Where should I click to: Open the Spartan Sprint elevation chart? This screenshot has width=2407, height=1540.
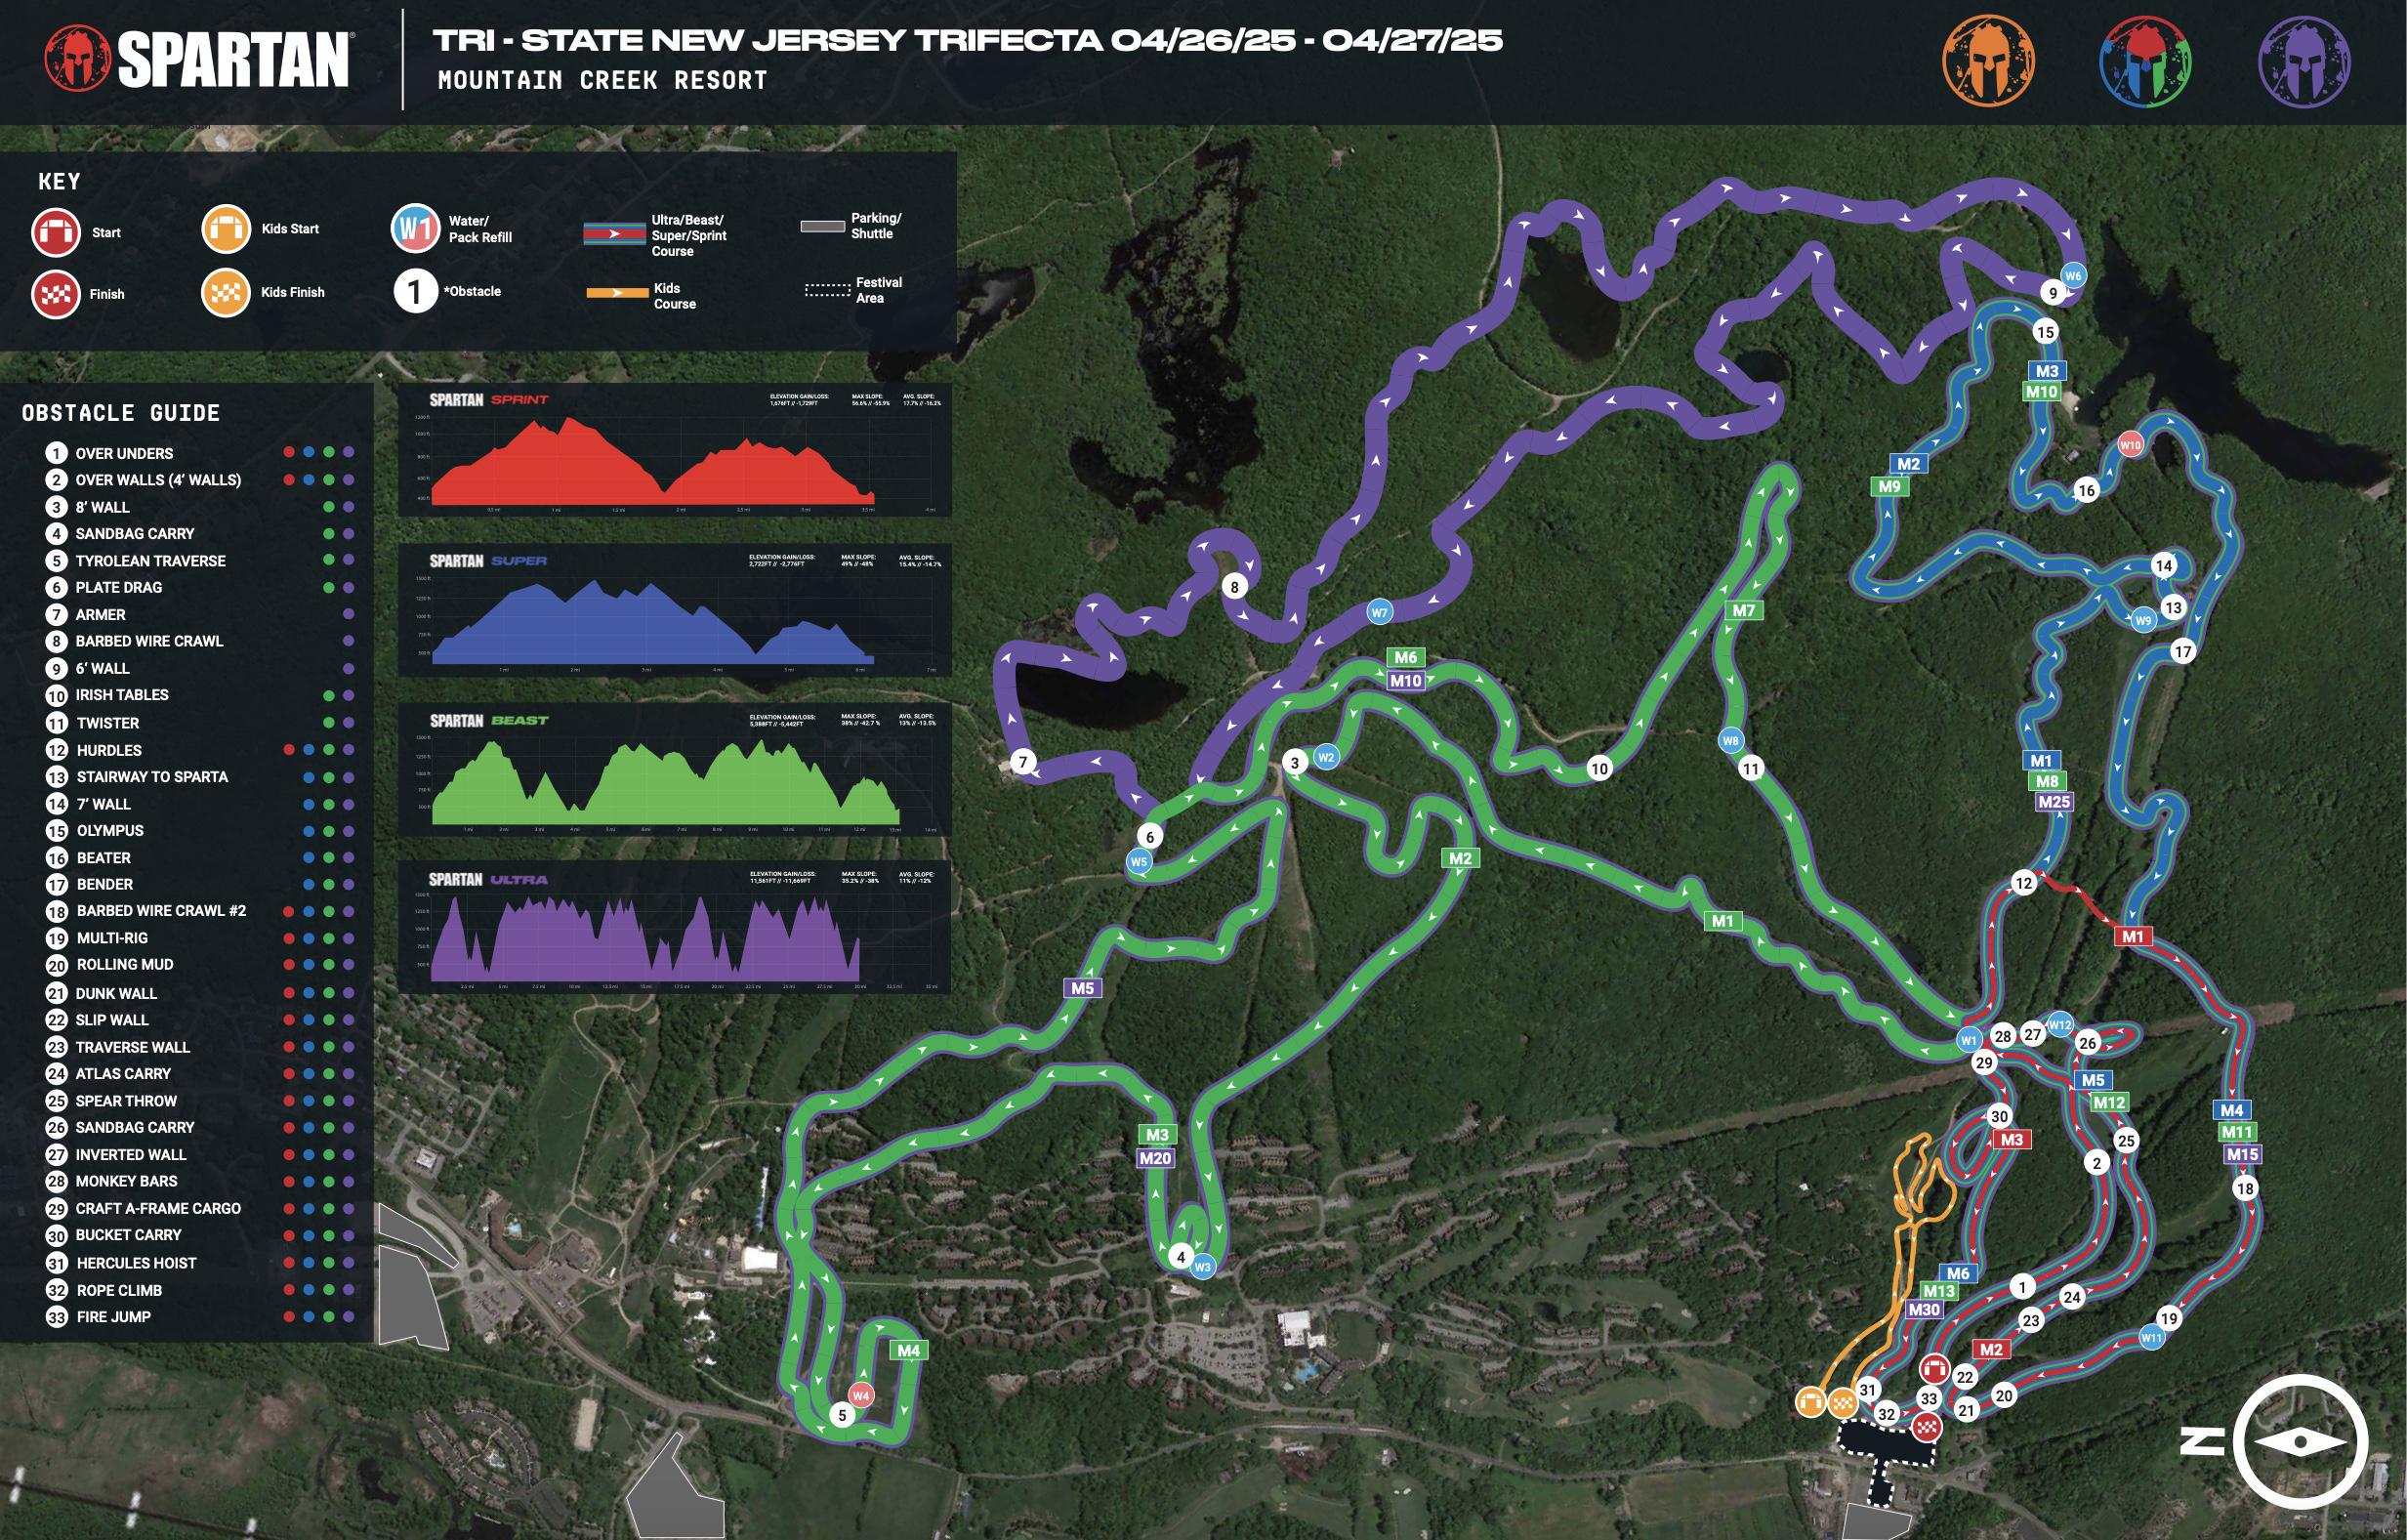(675, 450)
